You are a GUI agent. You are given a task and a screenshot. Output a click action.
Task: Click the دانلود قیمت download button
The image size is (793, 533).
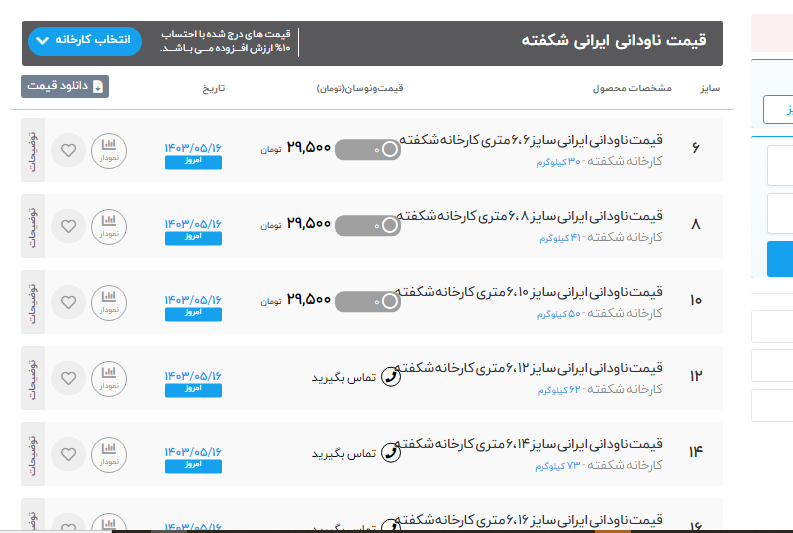(x=65, y=87)
